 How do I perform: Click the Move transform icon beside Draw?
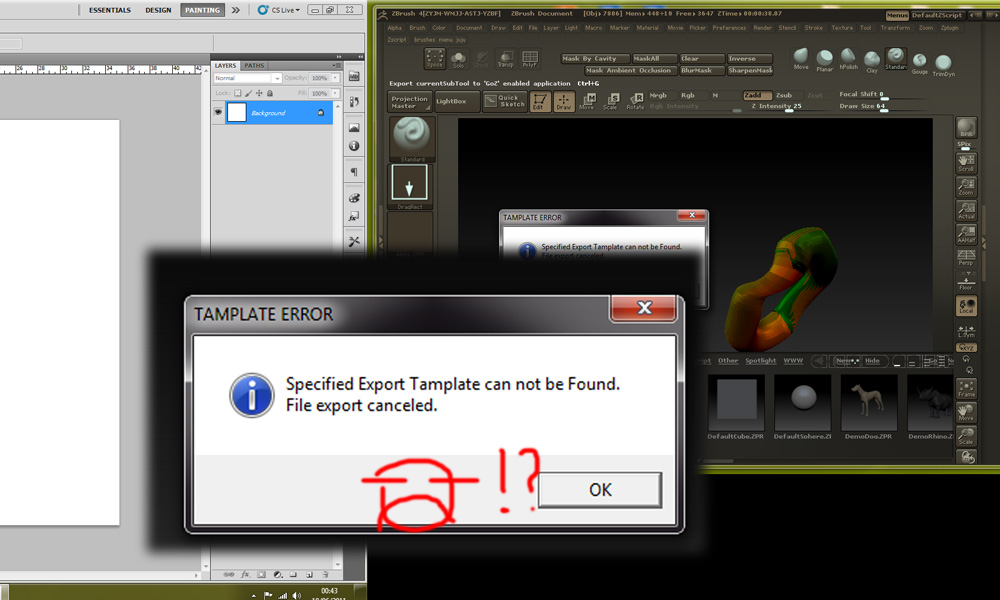[x=587, y=101]
